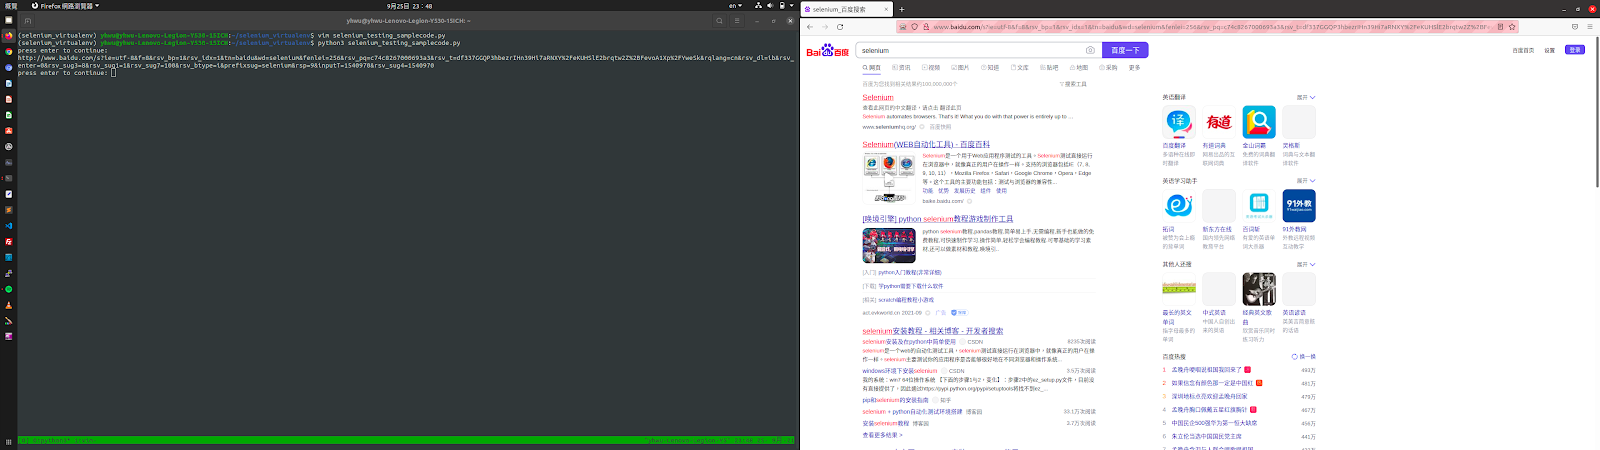Select the 视频 search tab
Screen dimensions: 1600x450
pos(931,68)
